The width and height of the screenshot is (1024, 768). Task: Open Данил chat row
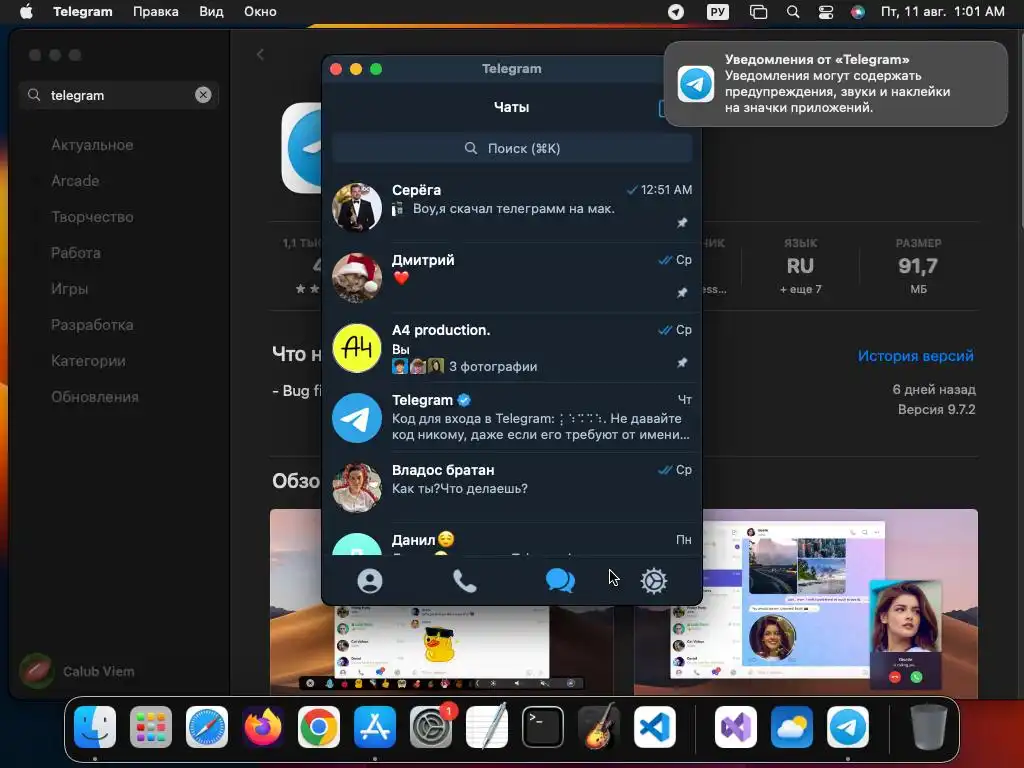pyautogui.click(x=512, y=541)
